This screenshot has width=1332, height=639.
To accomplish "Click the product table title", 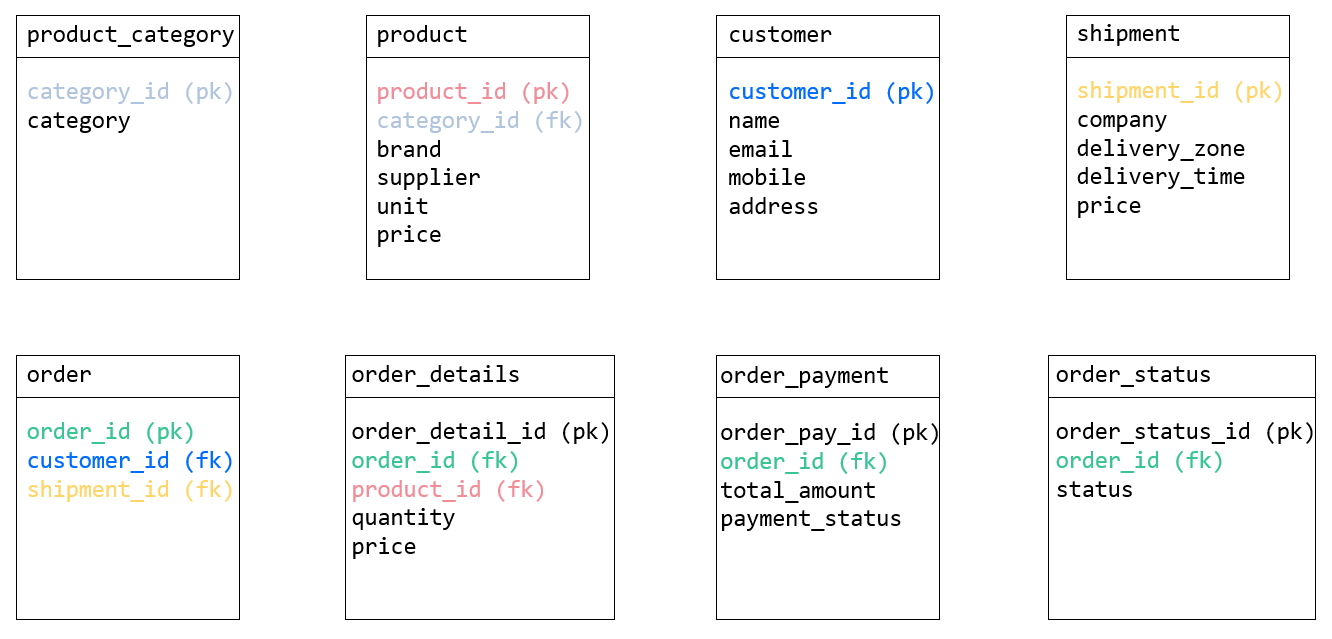I will [x=422, y=35].
